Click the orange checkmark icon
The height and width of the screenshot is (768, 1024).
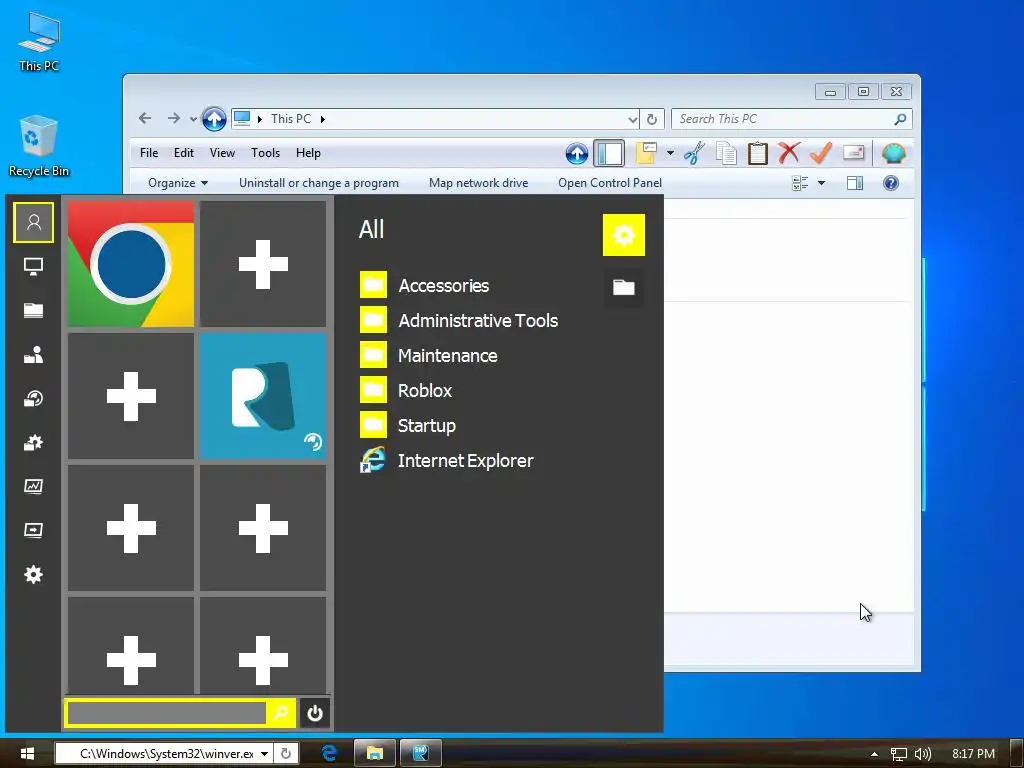click(820, 153)
